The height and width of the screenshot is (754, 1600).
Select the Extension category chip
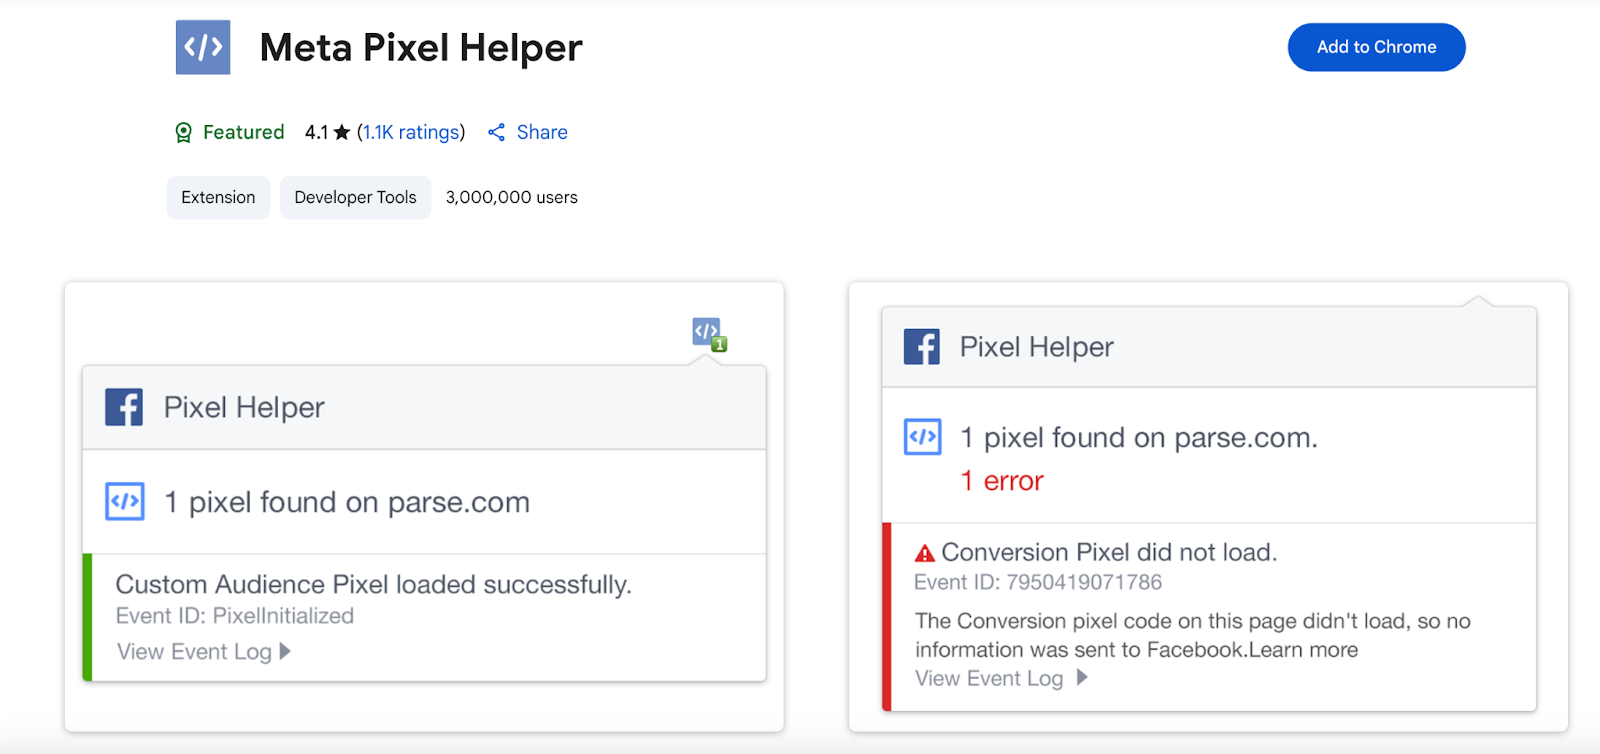[218, 197]
